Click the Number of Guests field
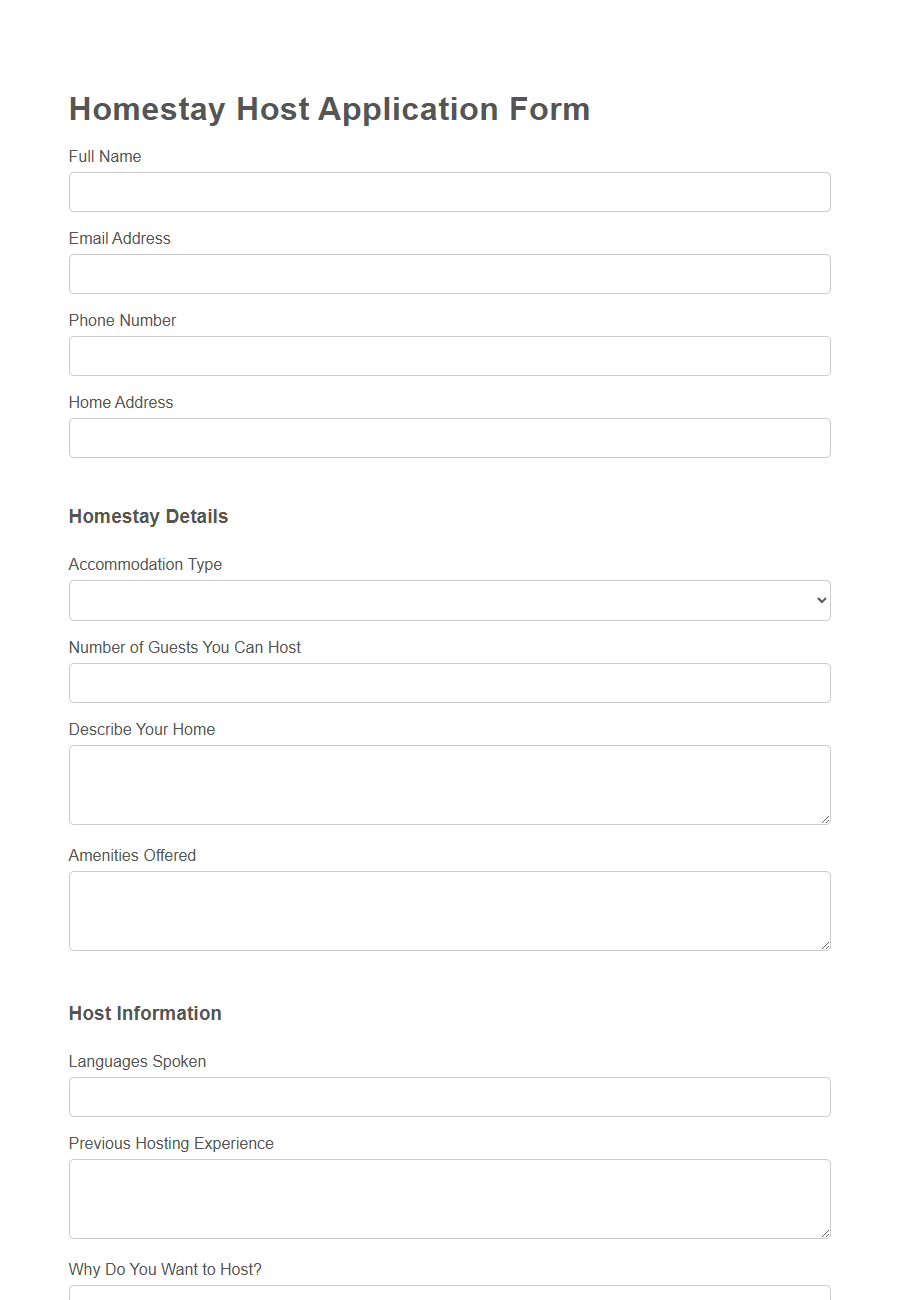This screenshot has width=900, height=1300. click(449, 683)
